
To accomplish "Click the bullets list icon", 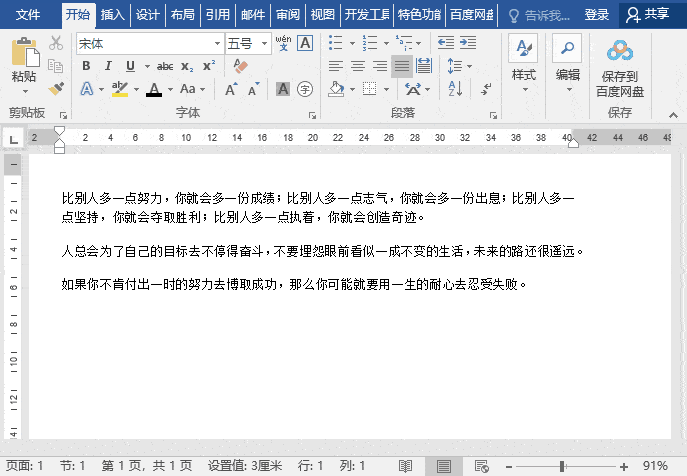I will (x=336, y=43).
